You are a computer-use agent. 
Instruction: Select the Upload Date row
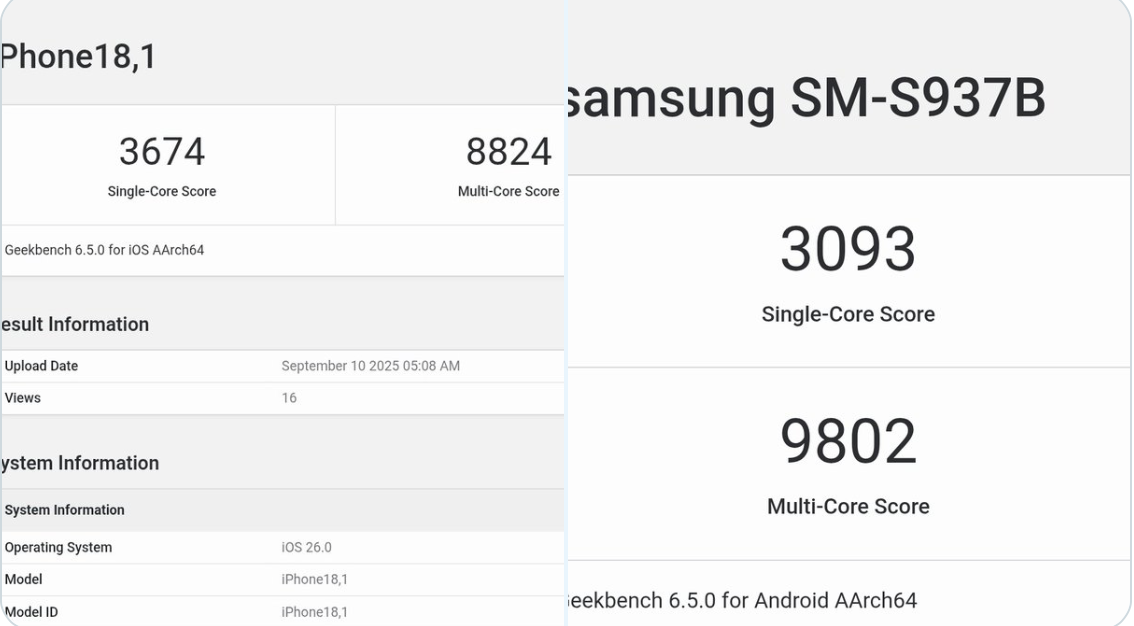pyautogui.click(x=39, y=366)
